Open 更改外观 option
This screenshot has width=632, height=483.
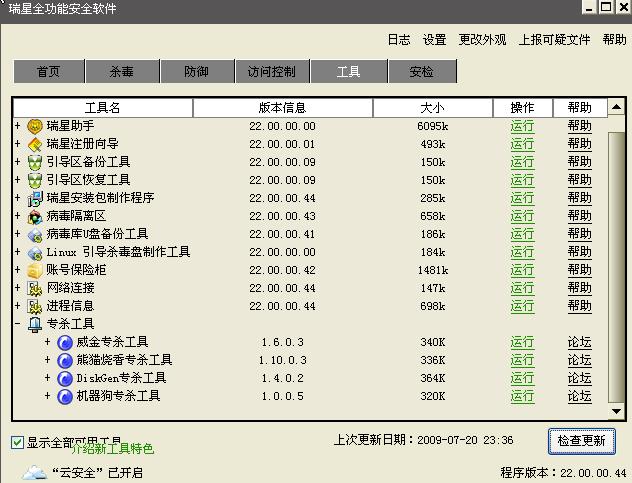[x=482, y=40]
